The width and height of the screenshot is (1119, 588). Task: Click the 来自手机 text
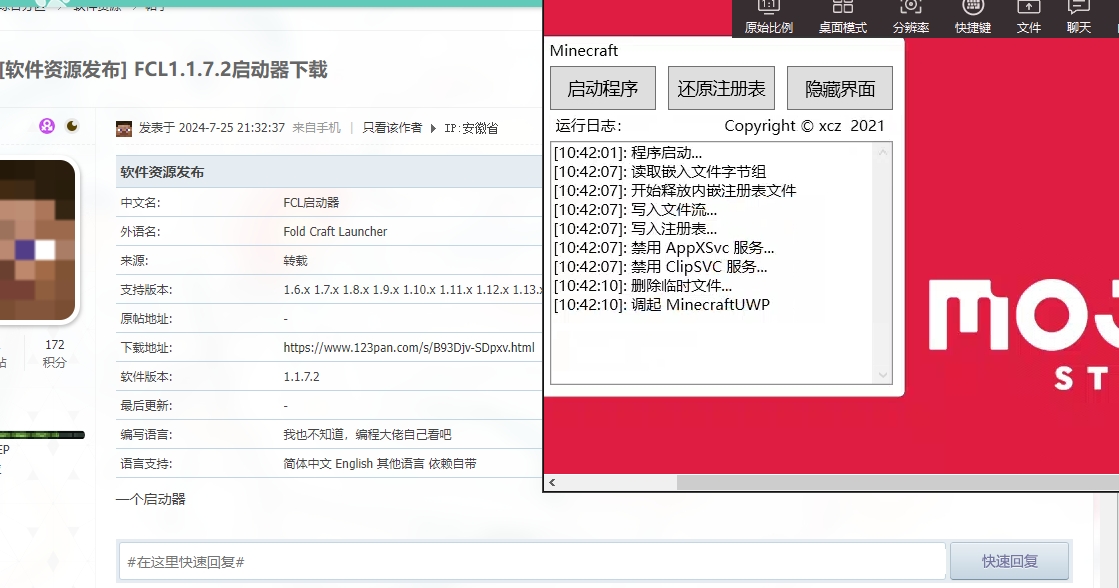tap(316, 128)
